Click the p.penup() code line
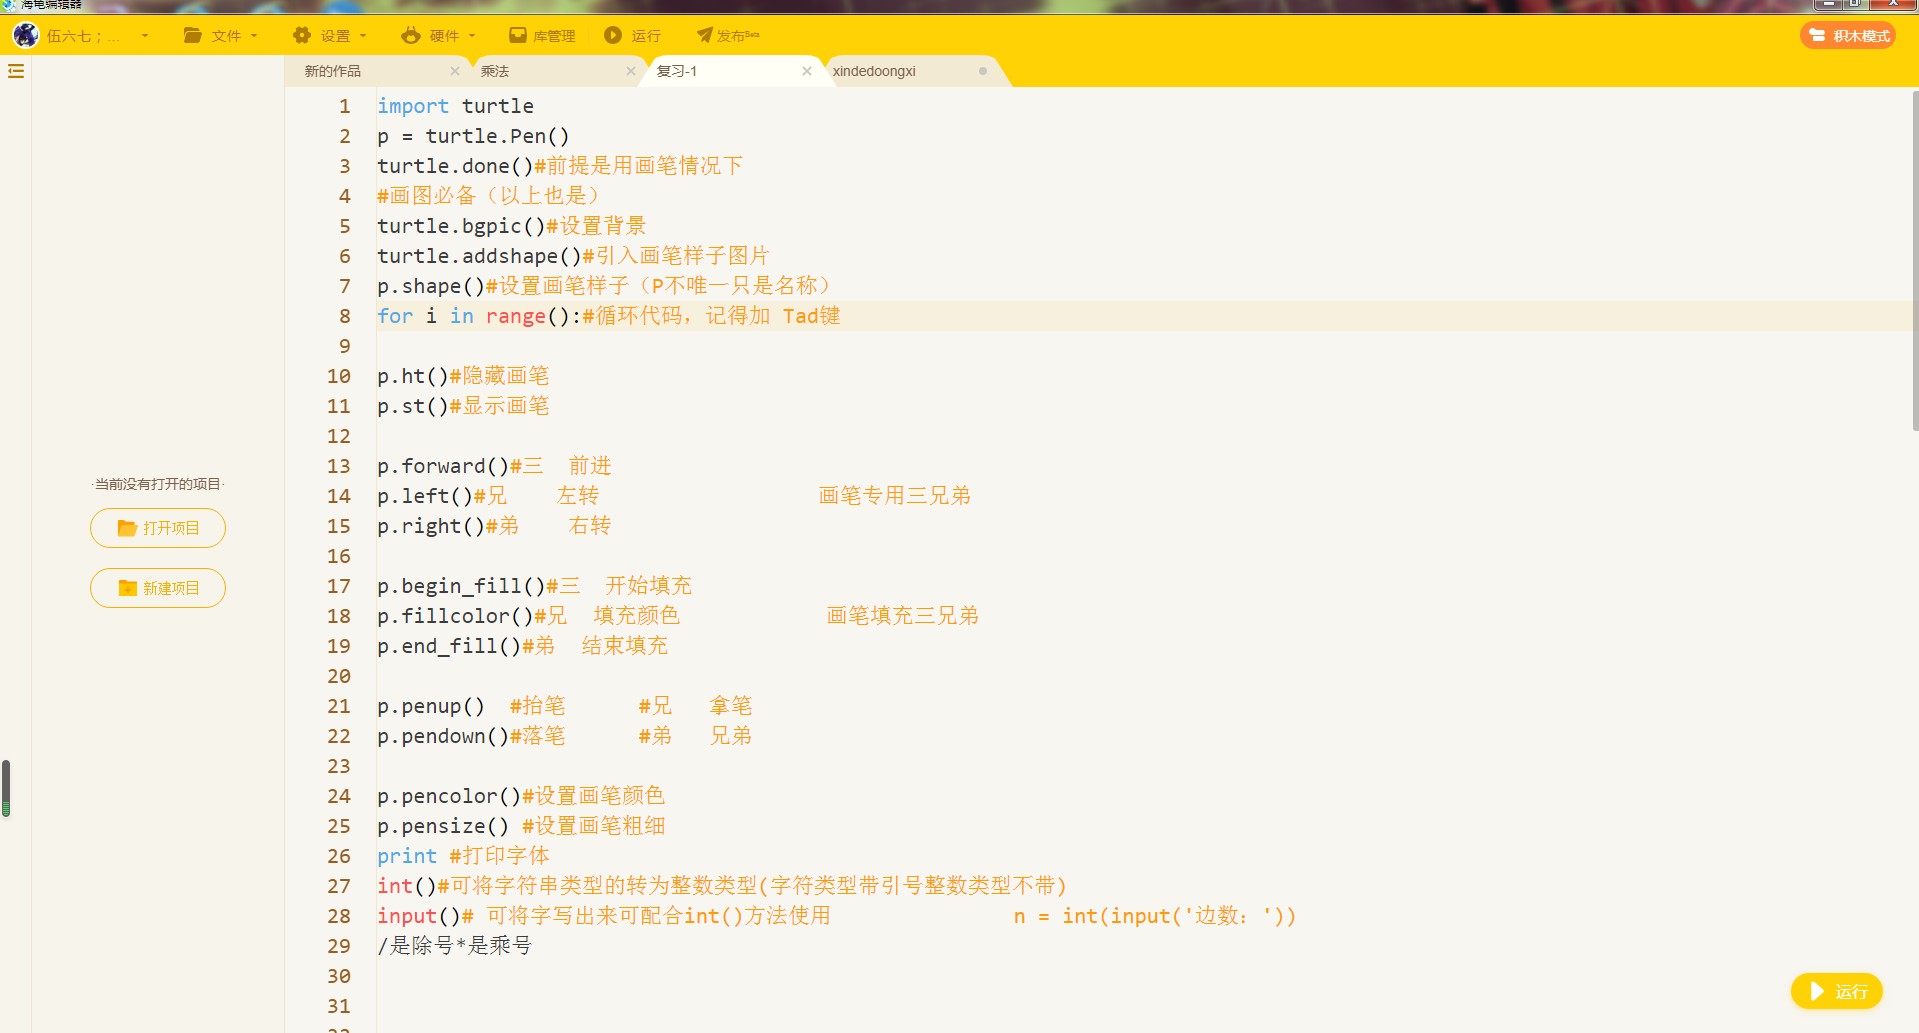The height and width of the screenshot is (1033, 1919). tap(565, 706)
